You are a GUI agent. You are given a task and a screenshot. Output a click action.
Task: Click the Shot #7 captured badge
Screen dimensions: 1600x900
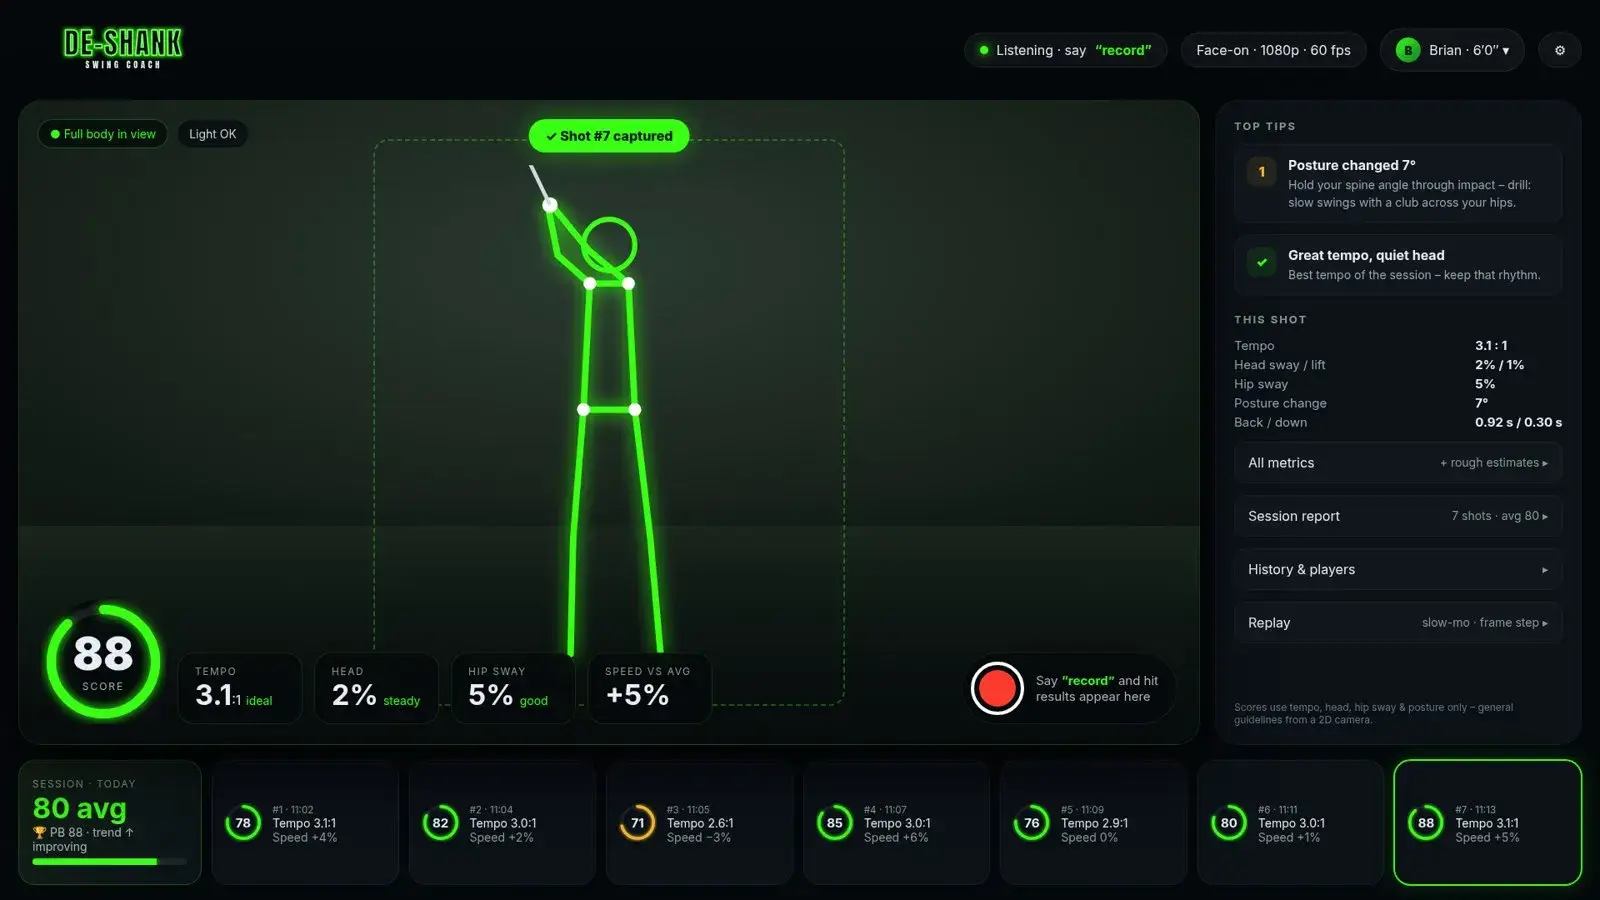pyautogui.click(x=609, y=136)
